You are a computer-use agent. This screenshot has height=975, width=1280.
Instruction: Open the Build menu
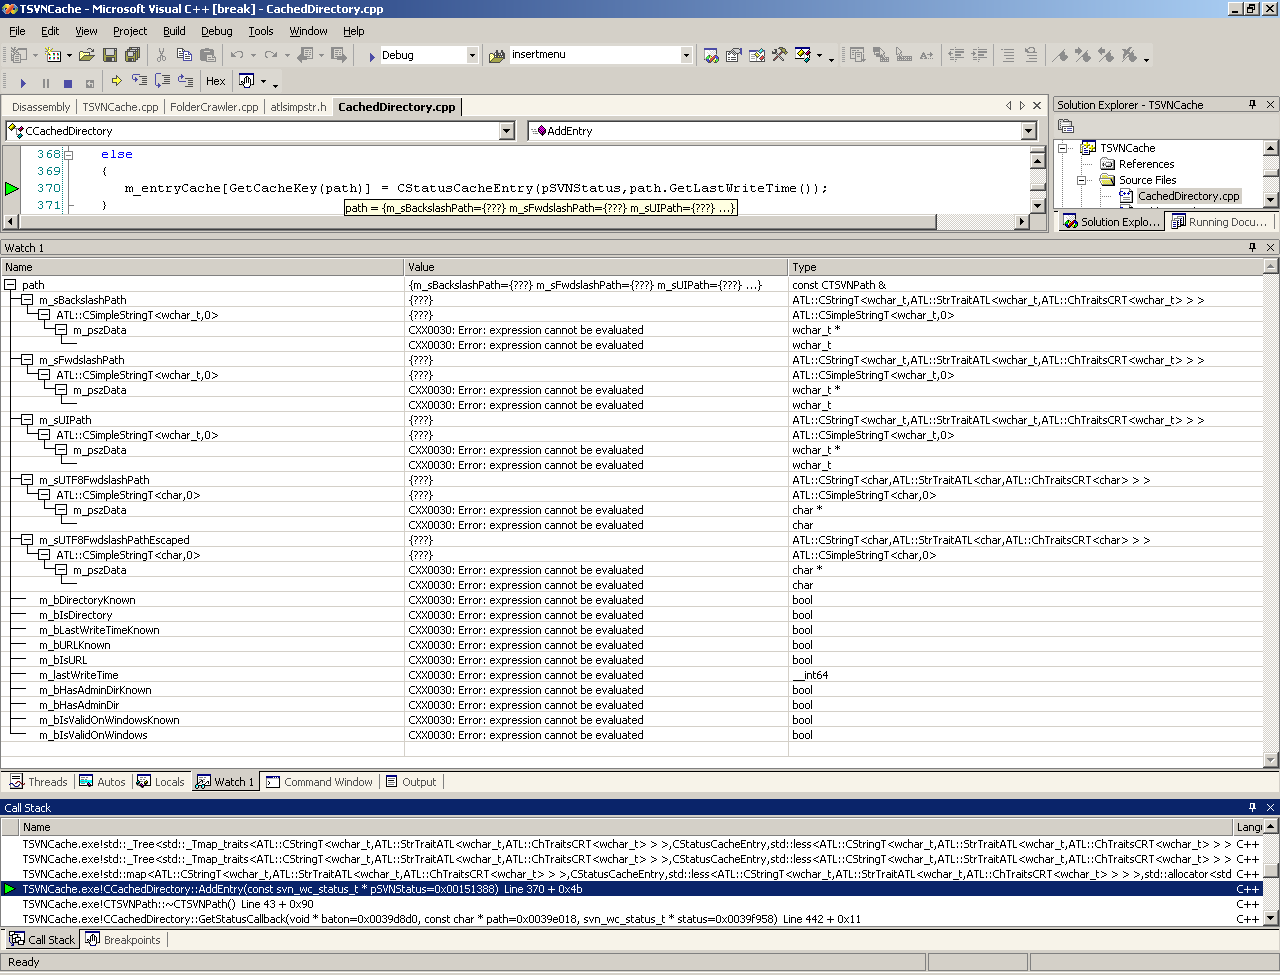[x=174, y=31]
